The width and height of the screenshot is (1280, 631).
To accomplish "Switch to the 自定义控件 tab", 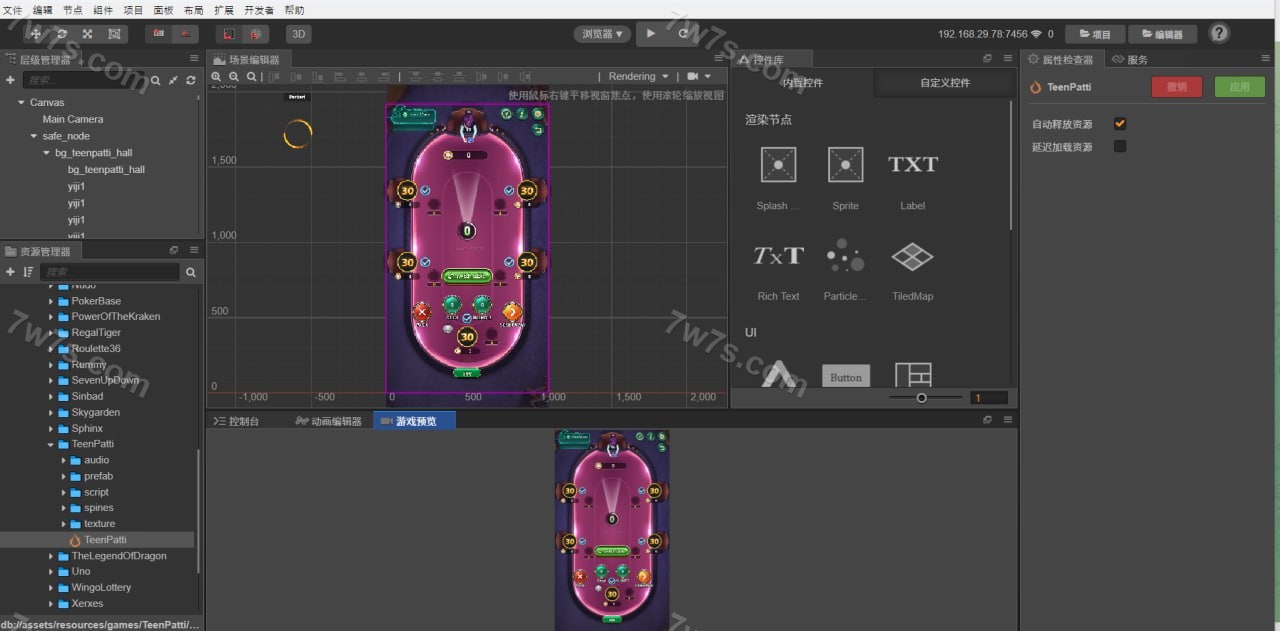I will point(945,83).
